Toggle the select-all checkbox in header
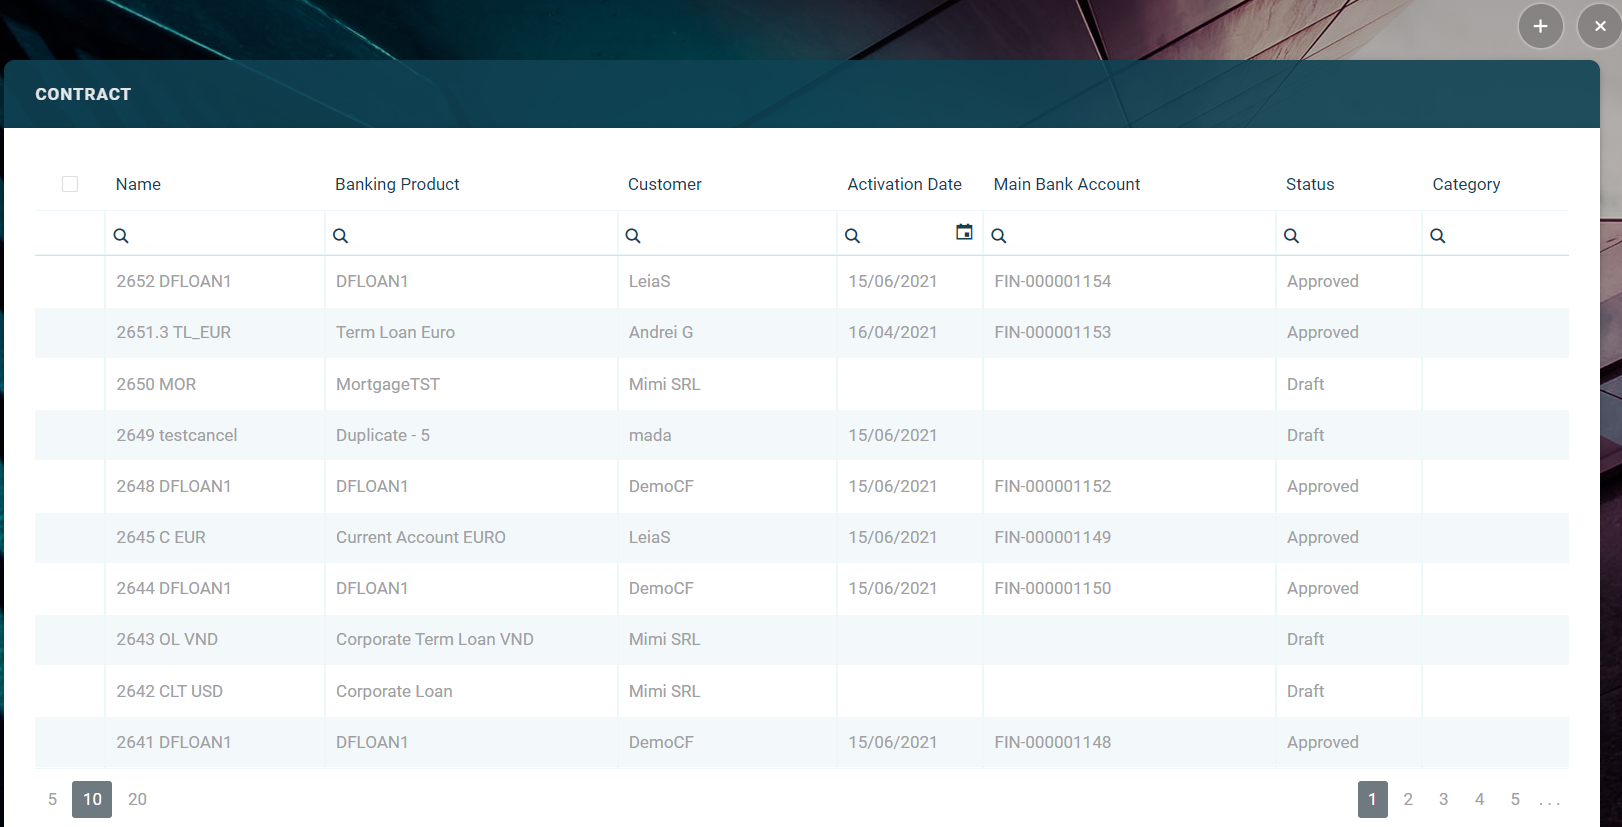1622x827 pixels. [70, 184]
